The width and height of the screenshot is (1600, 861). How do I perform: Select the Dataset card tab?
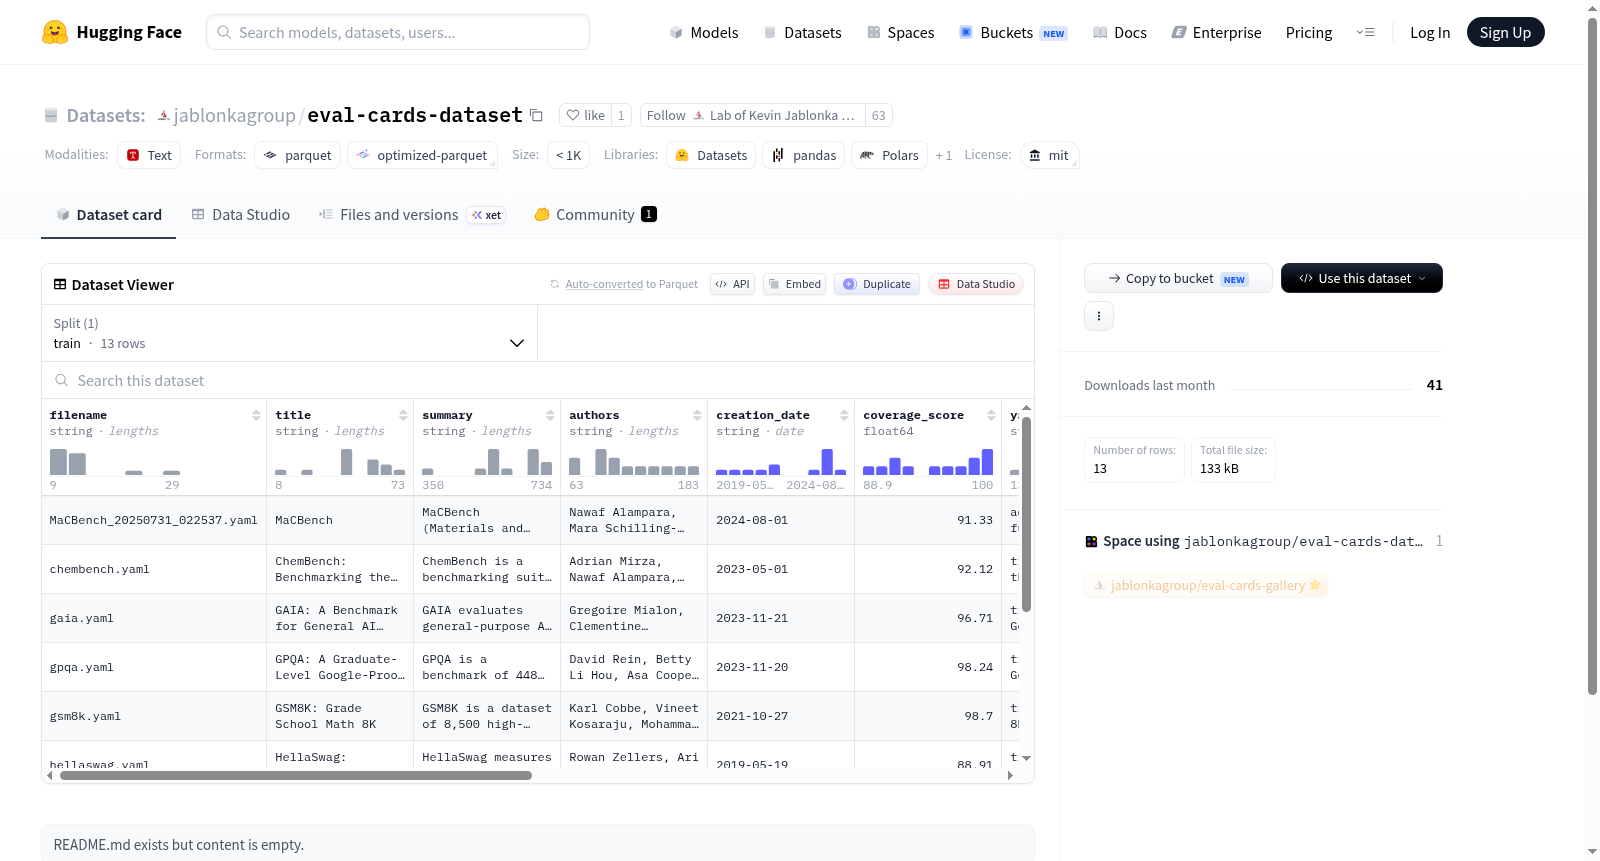(x=109, y=214)
